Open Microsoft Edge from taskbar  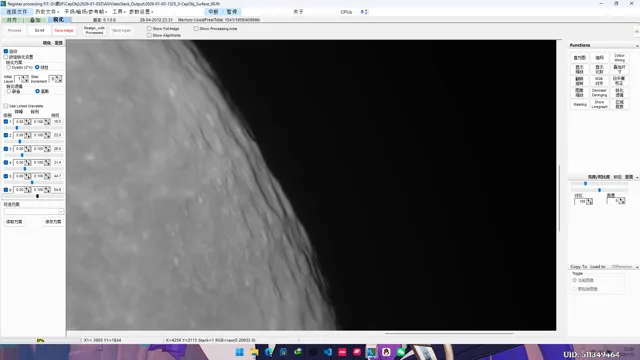(269, 352)
